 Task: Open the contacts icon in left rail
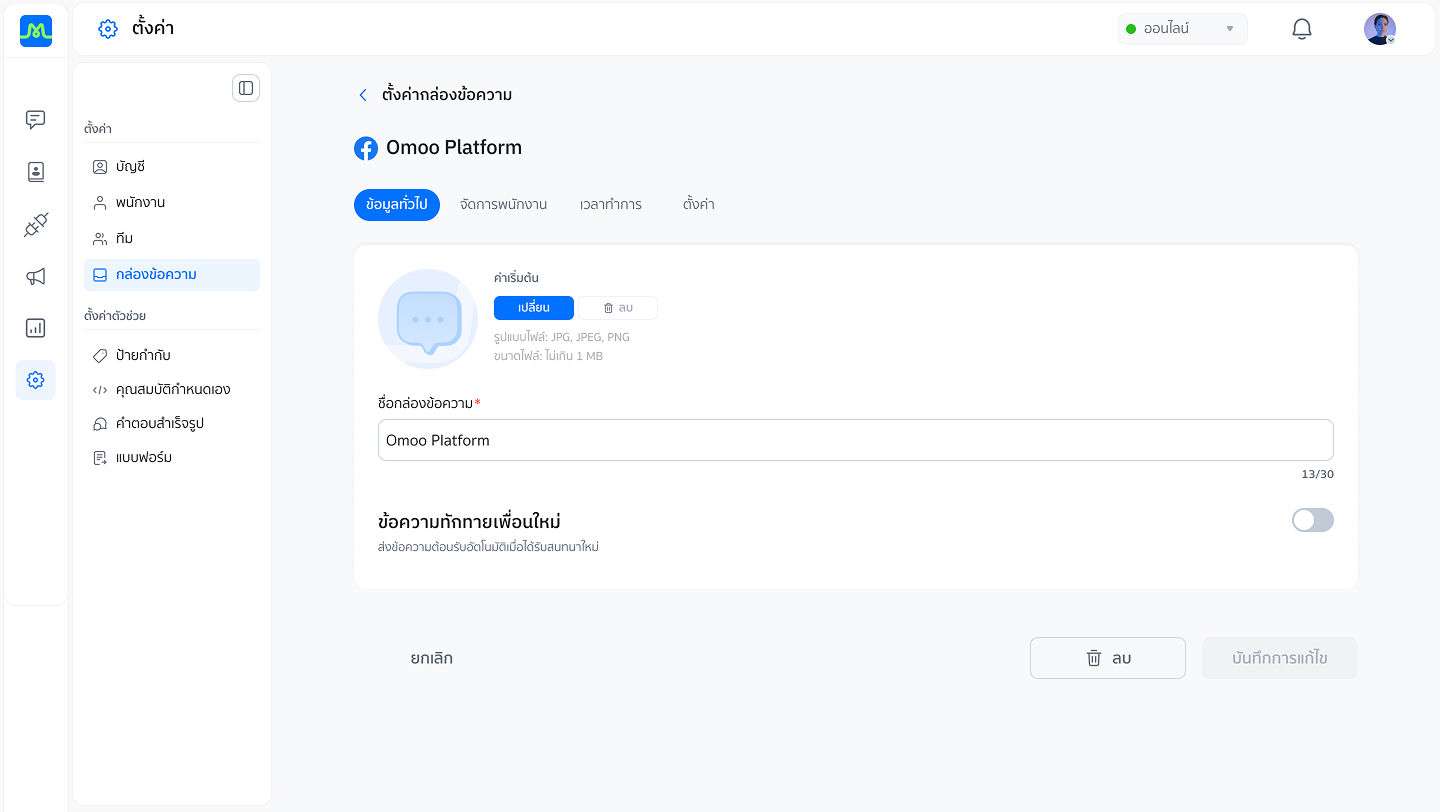(x=36, y=172)
